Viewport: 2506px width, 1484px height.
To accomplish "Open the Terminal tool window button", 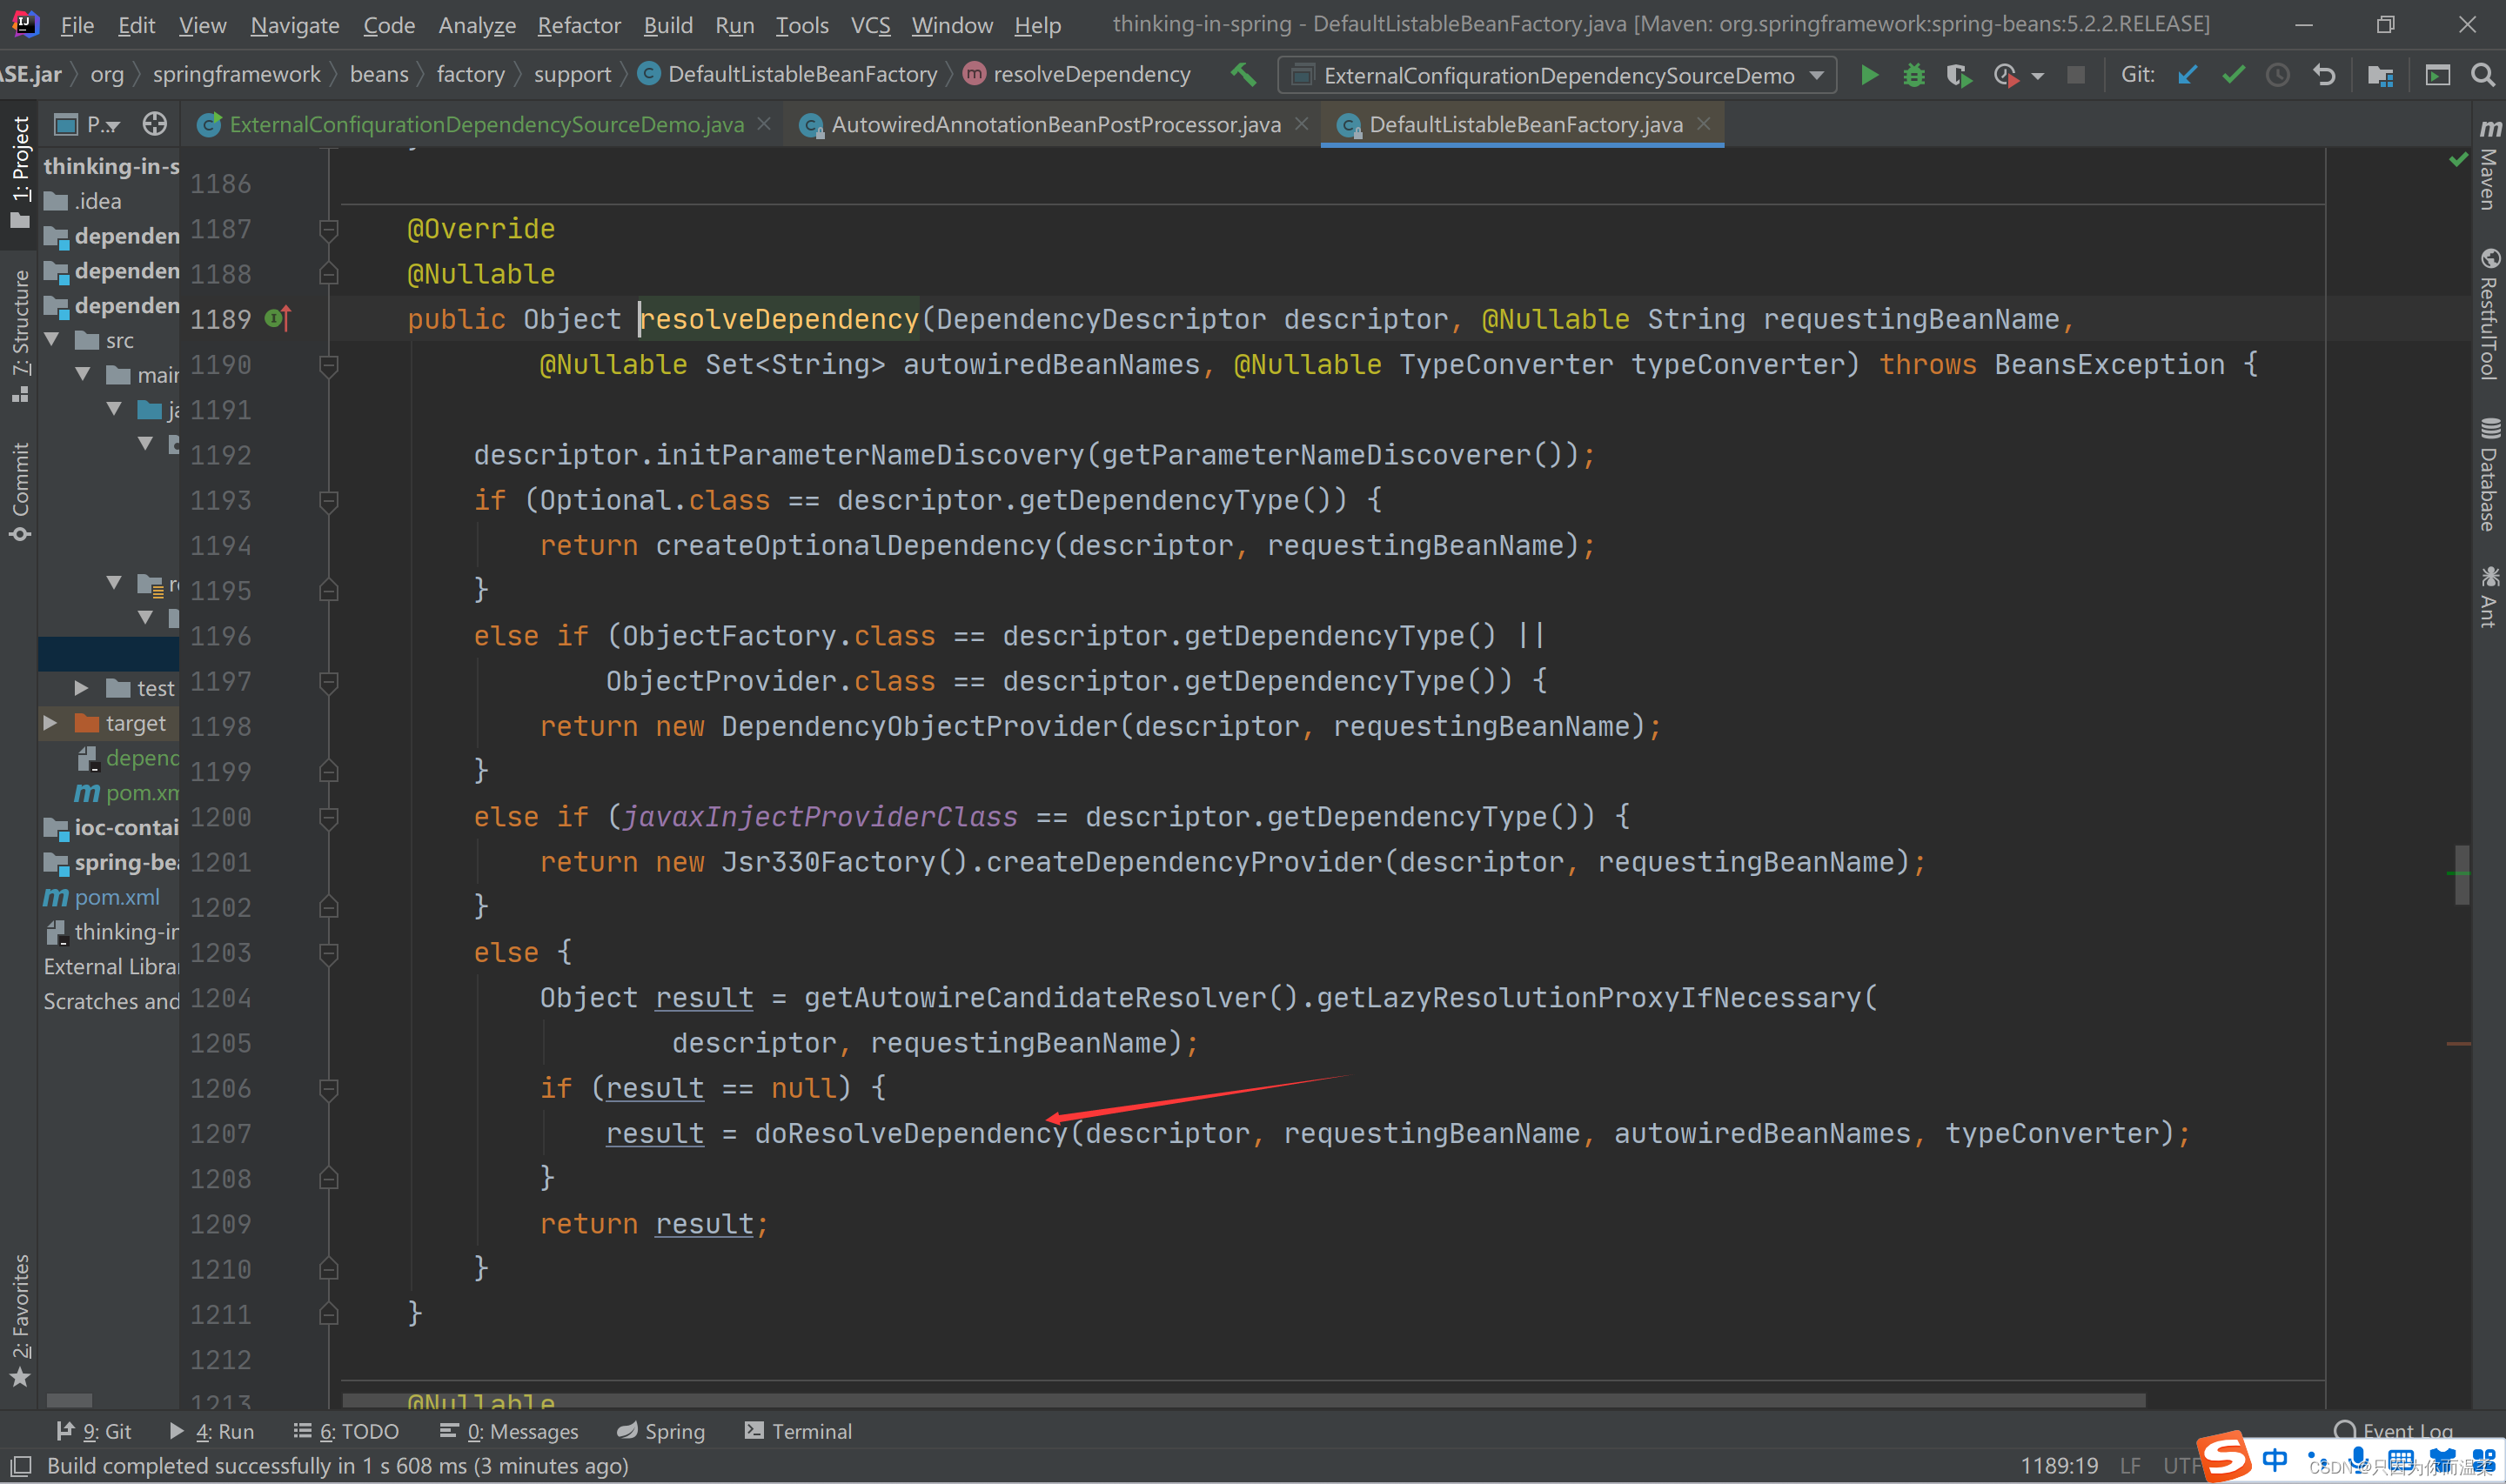I will point(798,1431).
